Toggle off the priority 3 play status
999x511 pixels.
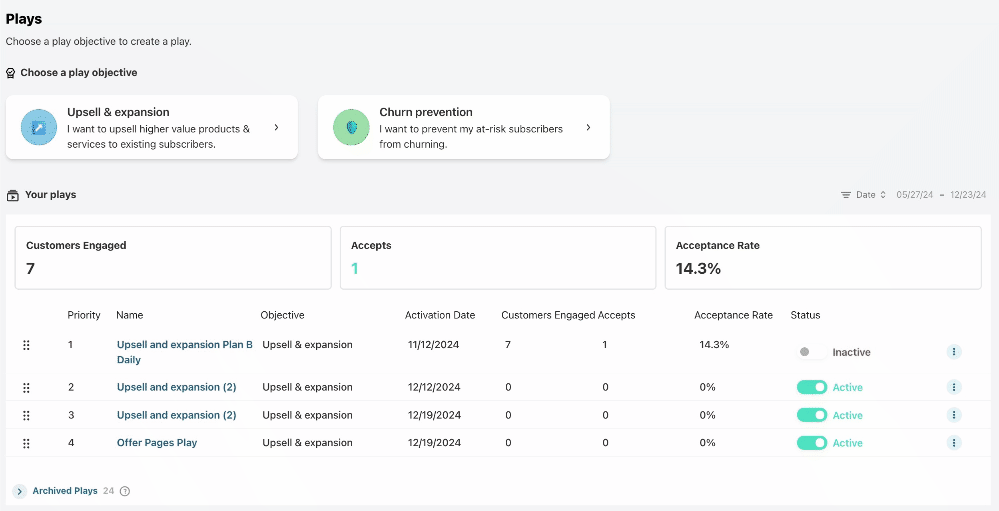[x=812, y=415]
